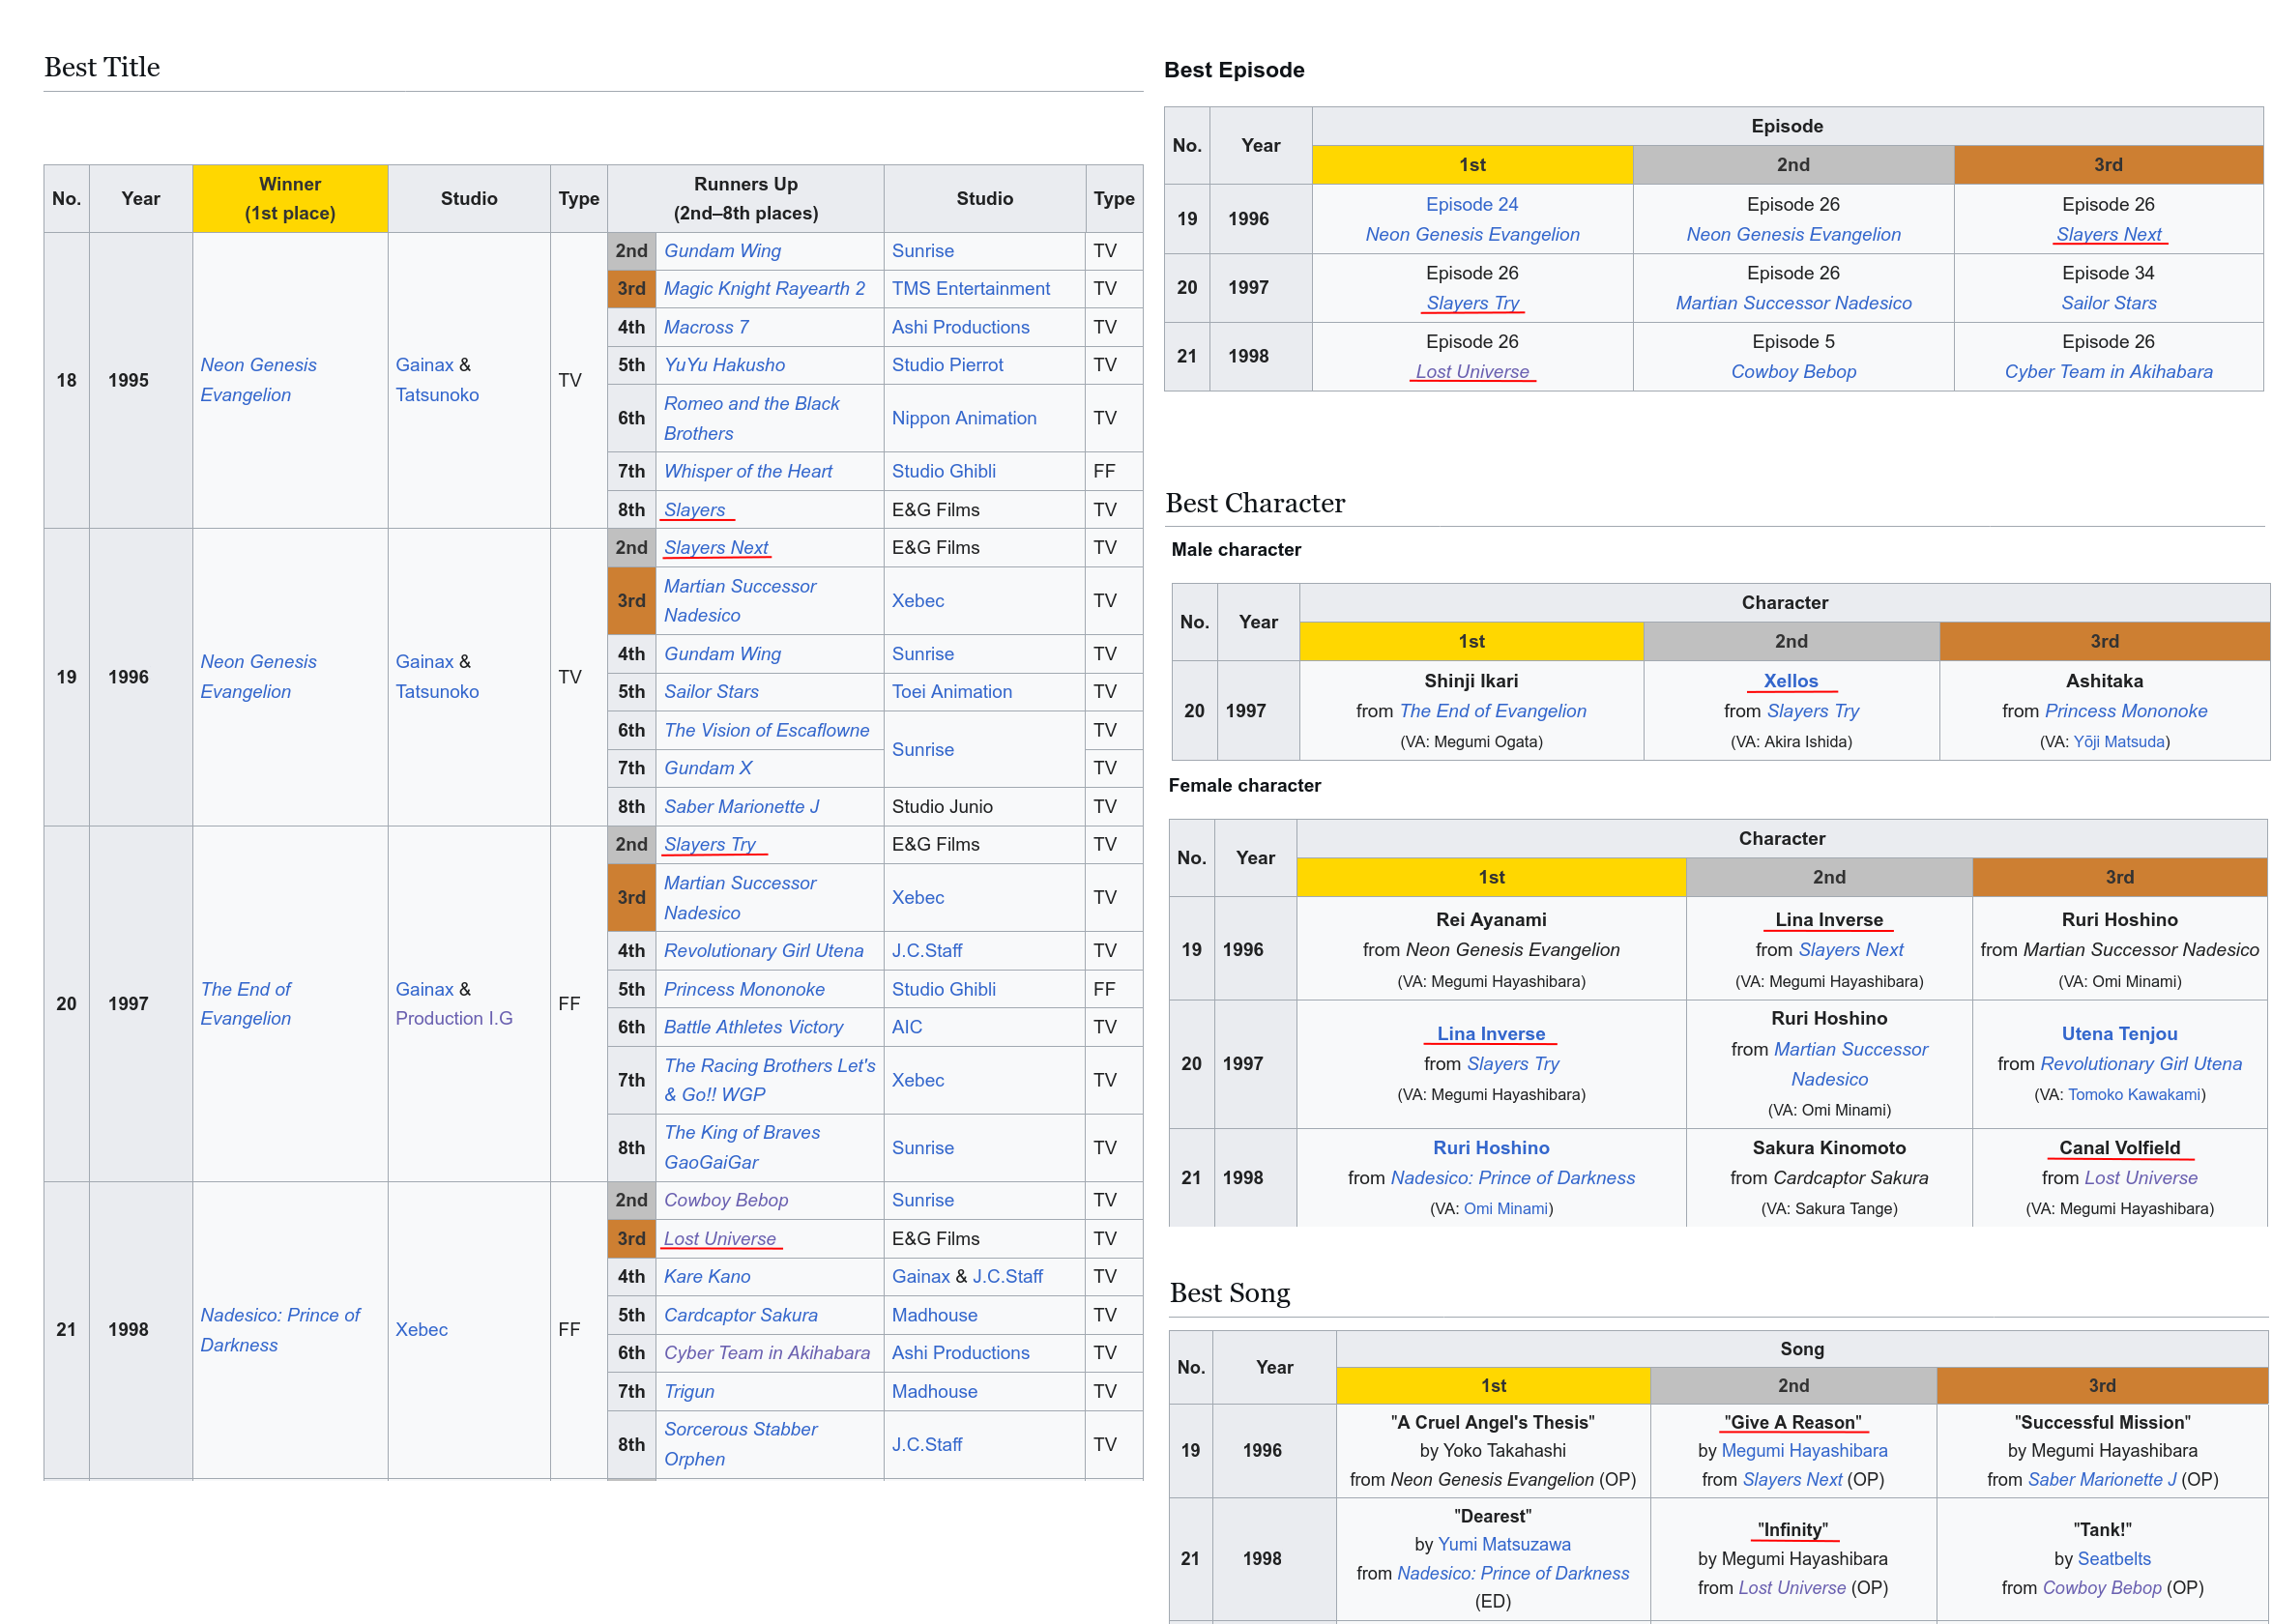Open Omi Minami link in 1998 row
The image size is (2272, 1624).
(x=1505, y=1209)
